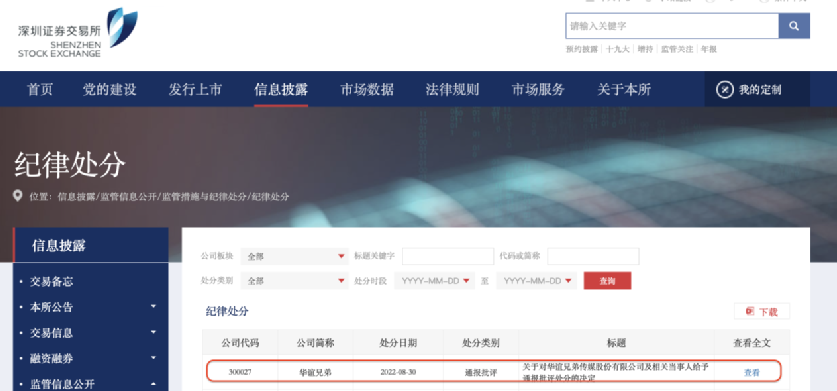Open the 公司板块 dropdown
Image resolution: width=837 pixels, height=391 pixels.
point(295,256)
